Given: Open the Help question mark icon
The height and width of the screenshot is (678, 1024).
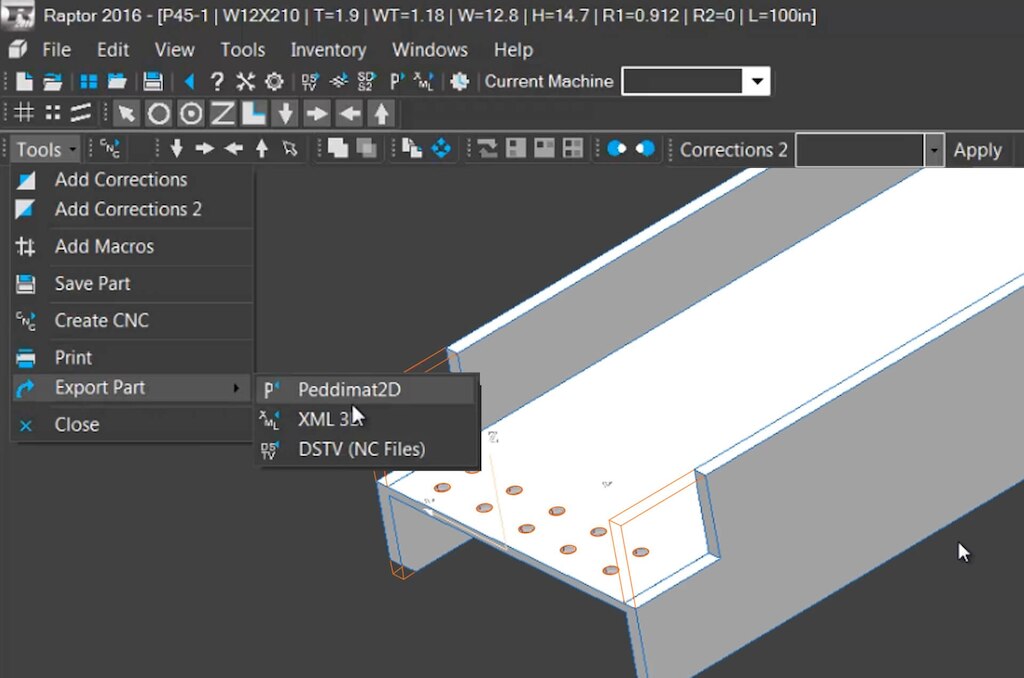Looking at the screenshot, I should tap(217, 82).
